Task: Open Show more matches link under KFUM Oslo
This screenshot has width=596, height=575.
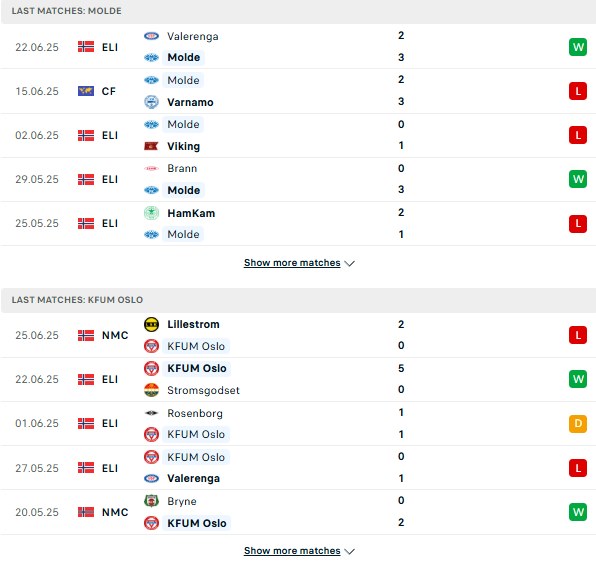Action: pos(292,551)
